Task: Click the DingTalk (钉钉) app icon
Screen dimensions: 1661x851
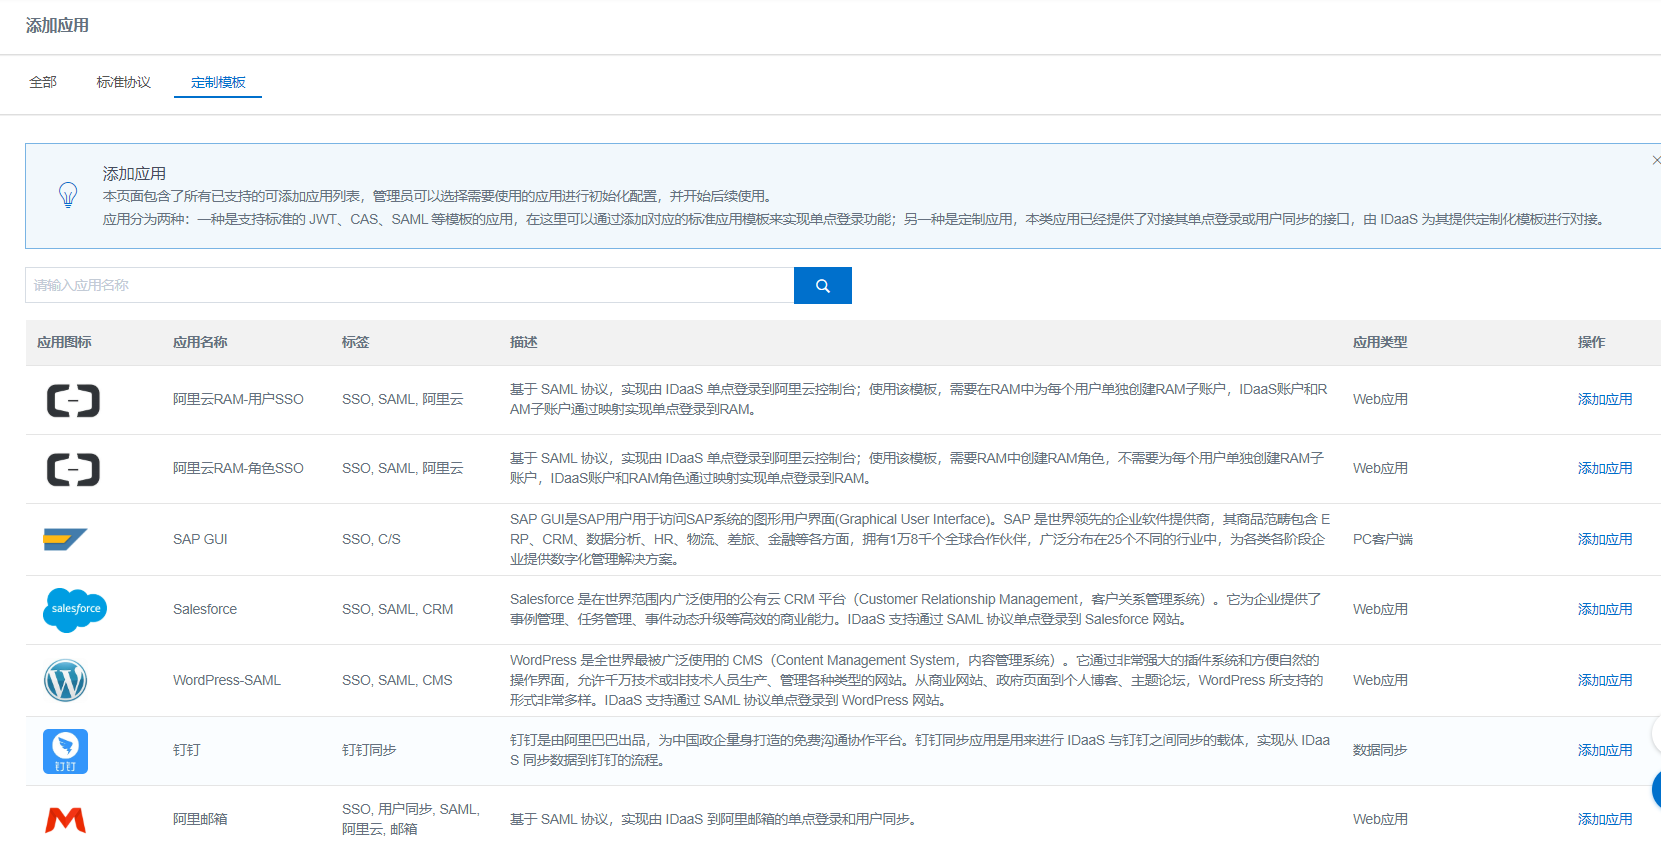Action: point(65,751)
